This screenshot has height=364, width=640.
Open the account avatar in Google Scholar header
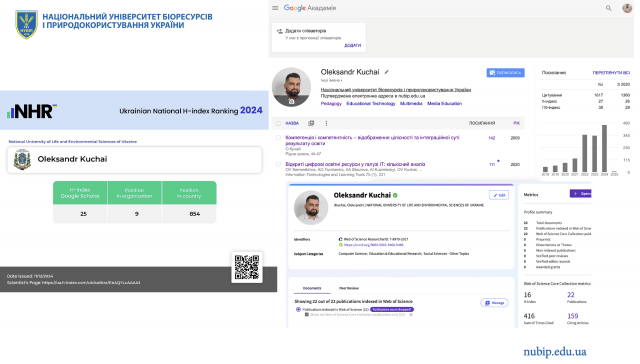pos(627,8)
